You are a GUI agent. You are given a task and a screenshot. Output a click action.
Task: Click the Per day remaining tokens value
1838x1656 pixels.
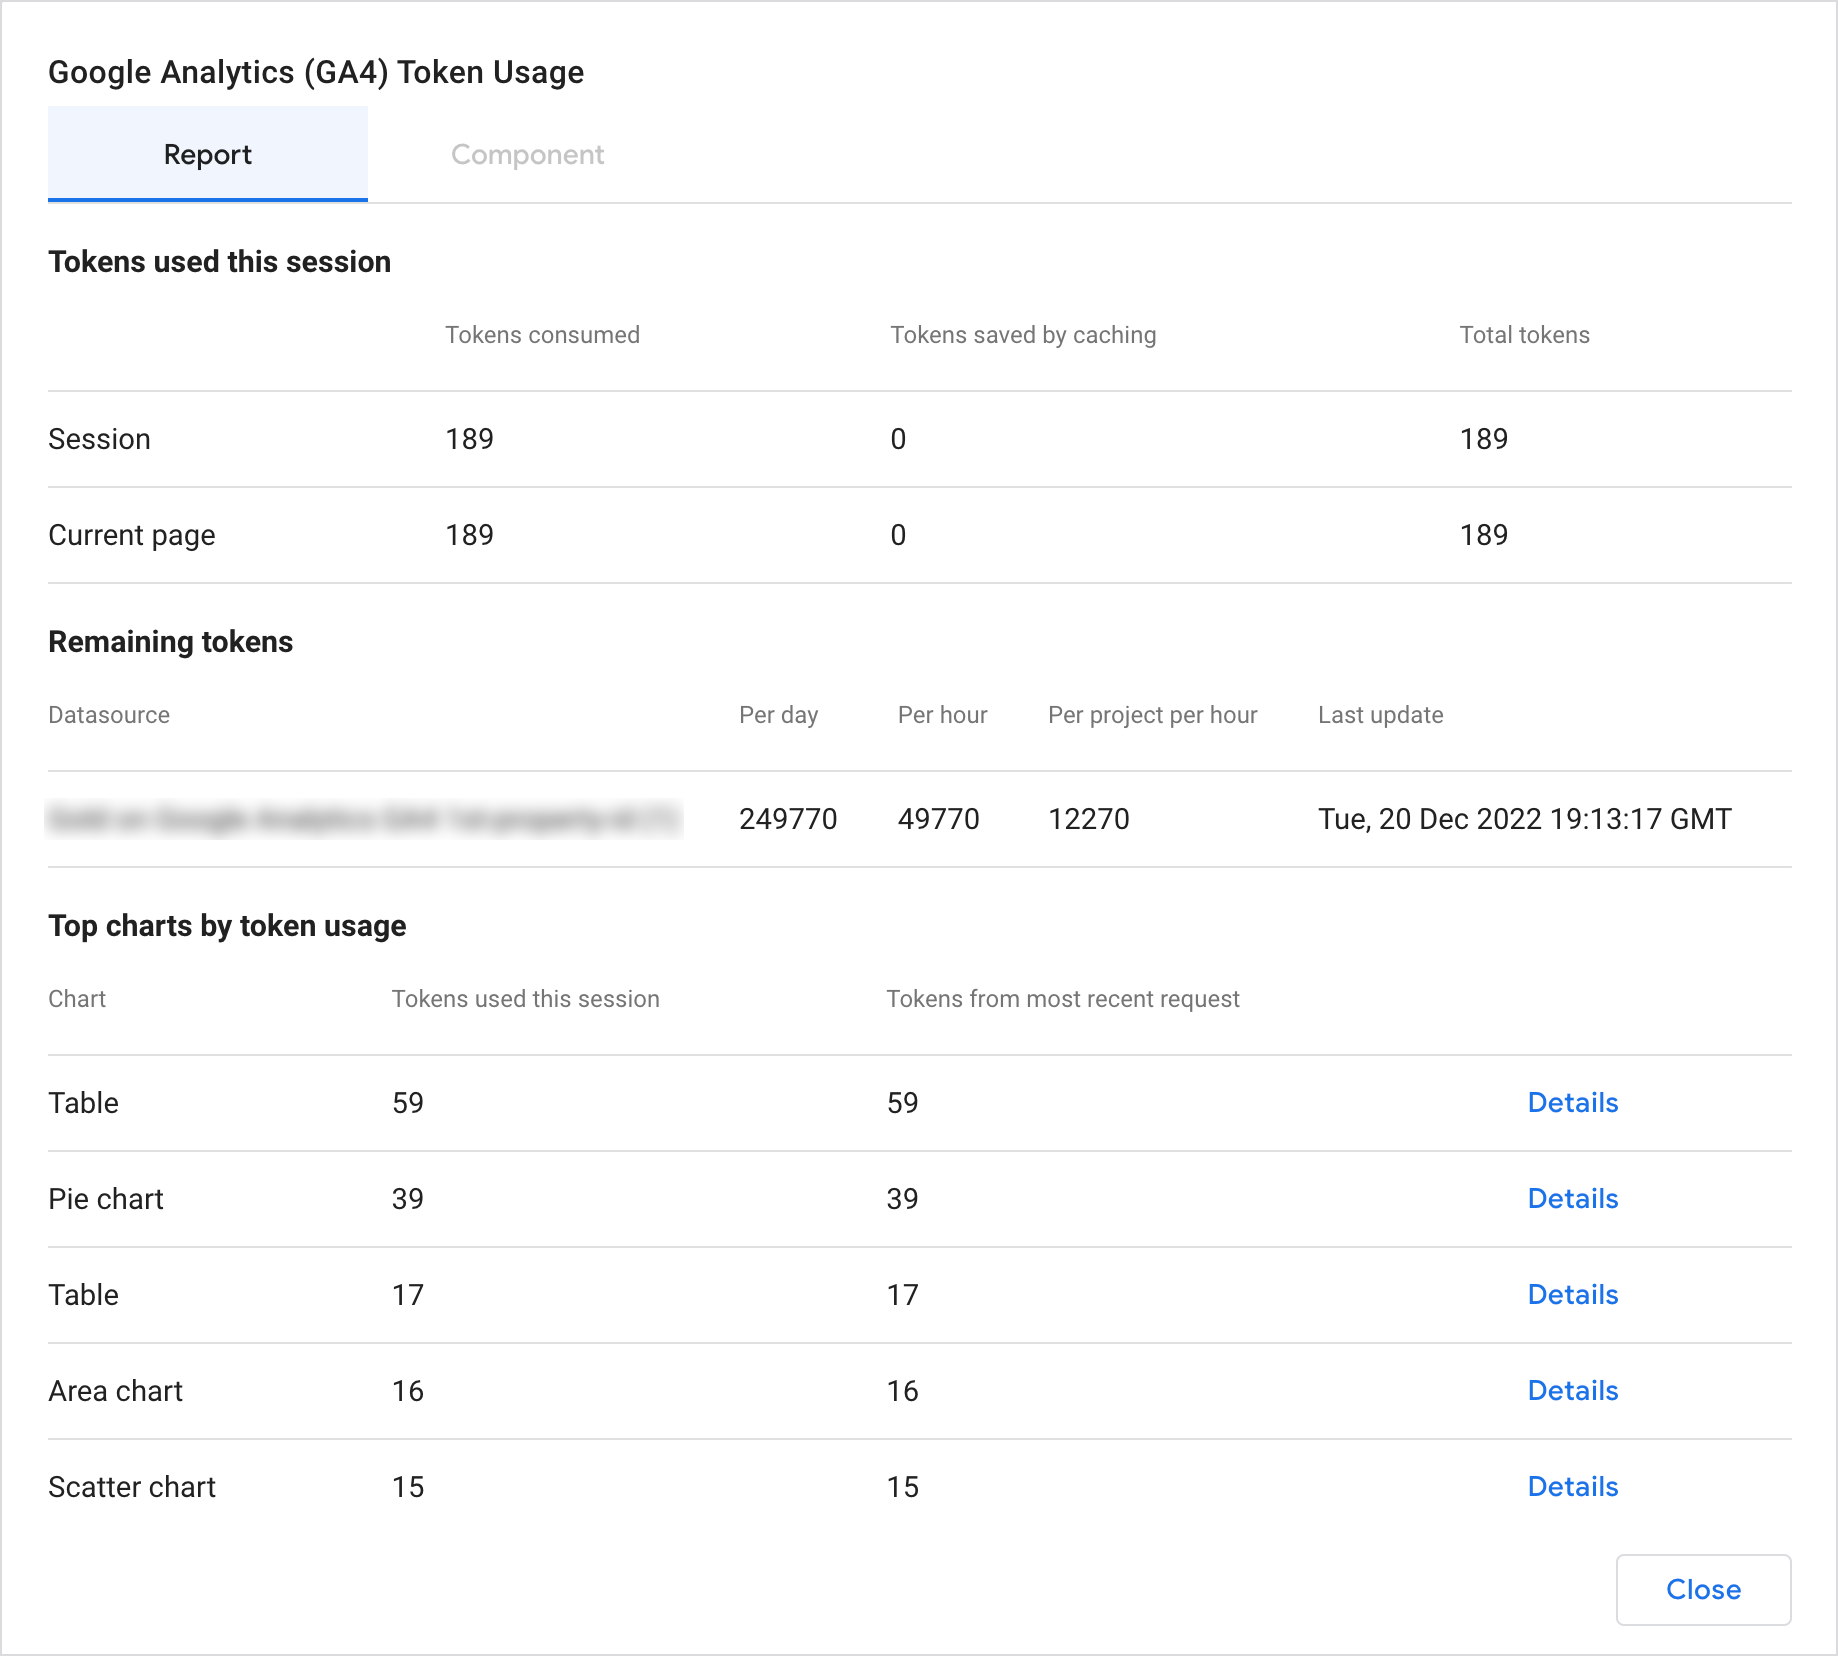click(787, 818)
